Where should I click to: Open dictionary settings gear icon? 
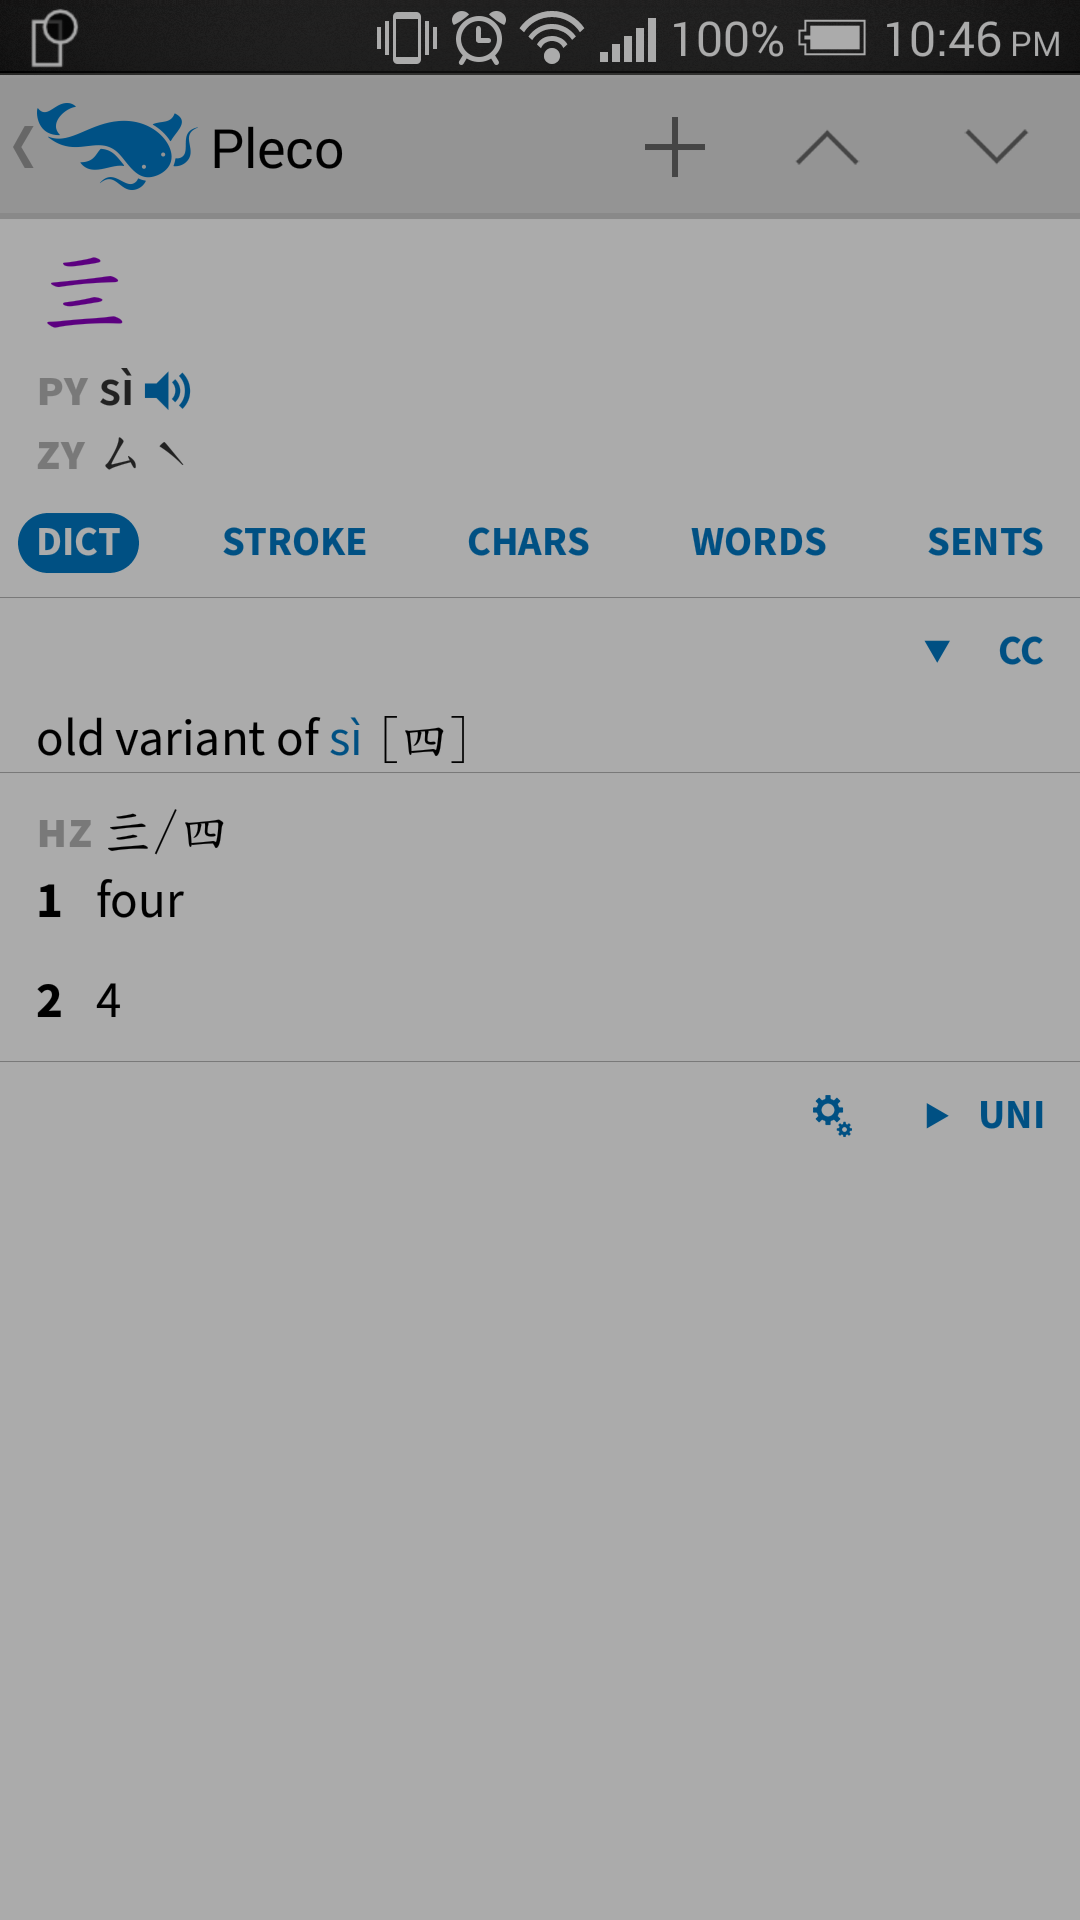[832, 1115]
